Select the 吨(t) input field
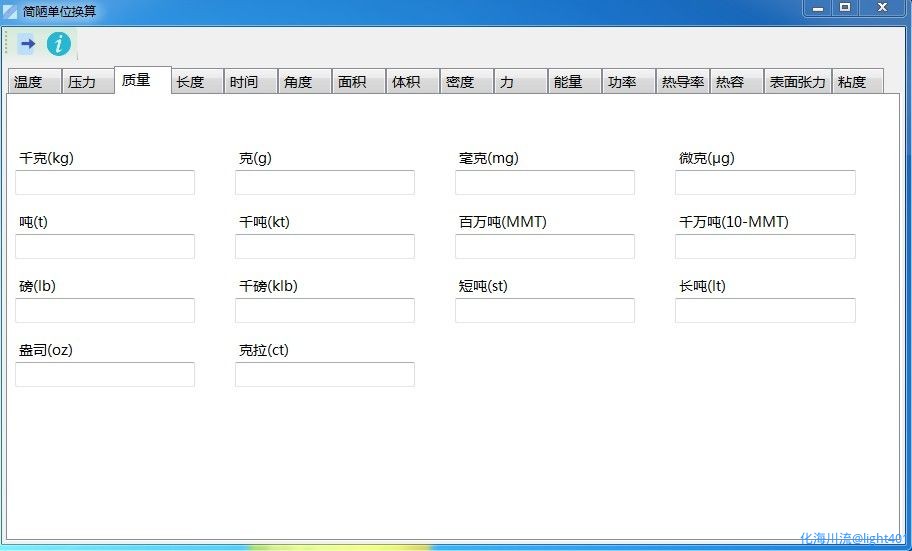The height and width of the screenshot is (551, 912). (105, 247)
